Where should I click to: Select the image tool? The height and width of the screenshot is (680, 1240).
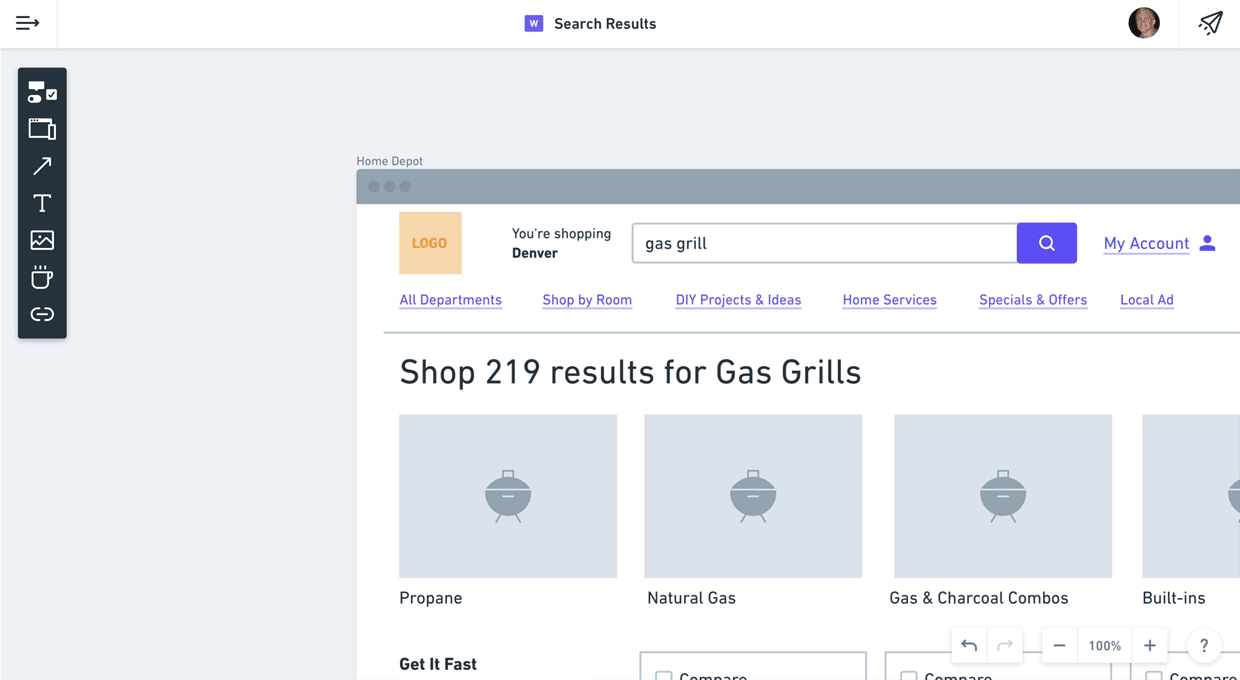pos(42,240)
